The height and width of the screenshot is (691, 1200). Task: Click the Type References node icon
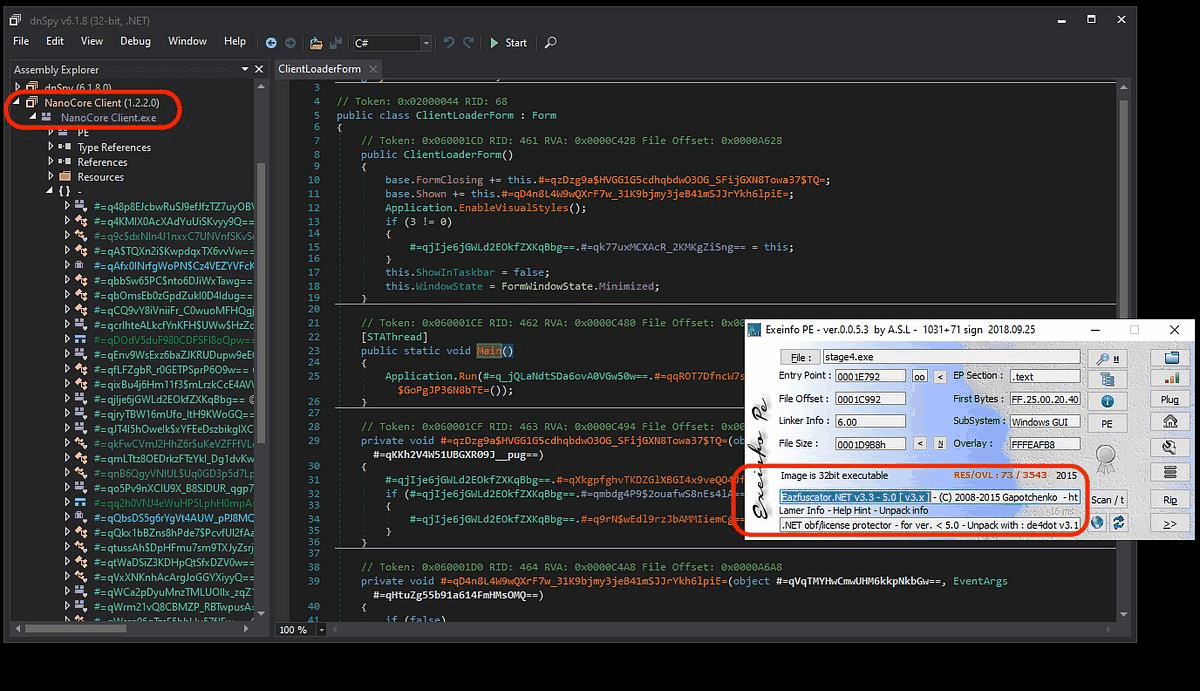pyautogui.click(x=66, y=147)
